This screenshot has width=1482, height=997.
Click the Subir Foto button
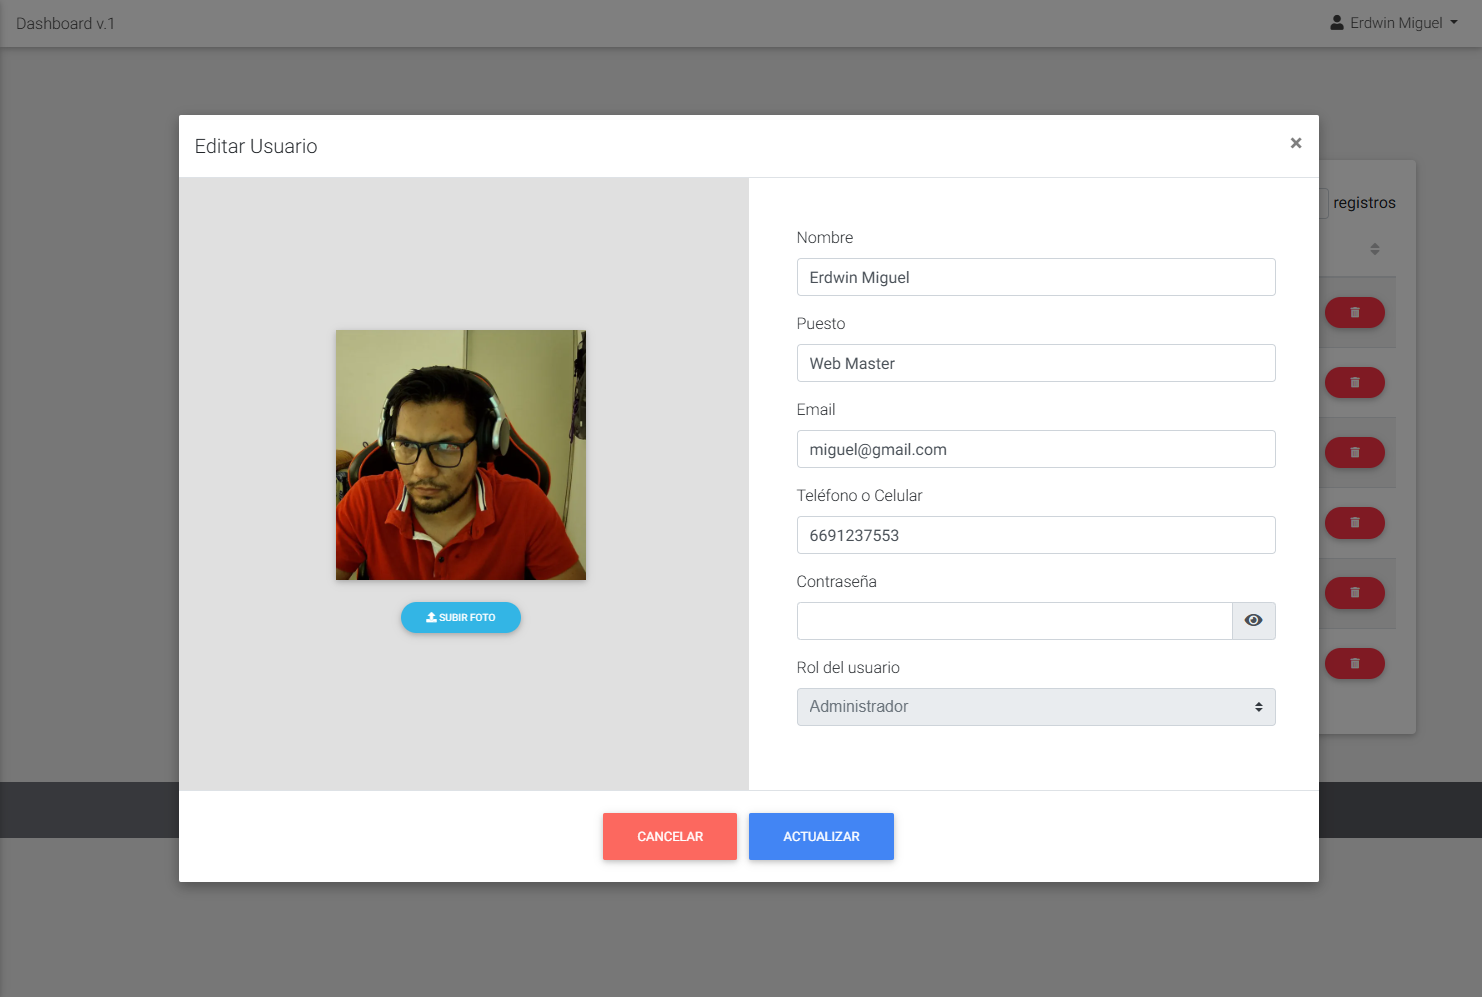coord(461,618)
